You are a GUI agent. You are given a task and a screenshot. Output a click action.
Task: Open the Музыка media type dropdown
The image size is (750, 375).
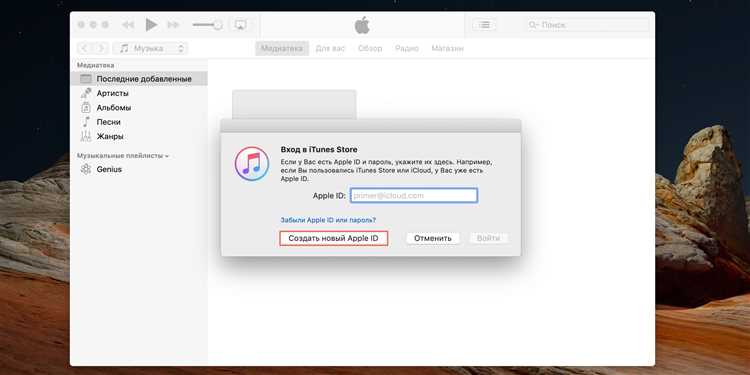click(150, 48)
